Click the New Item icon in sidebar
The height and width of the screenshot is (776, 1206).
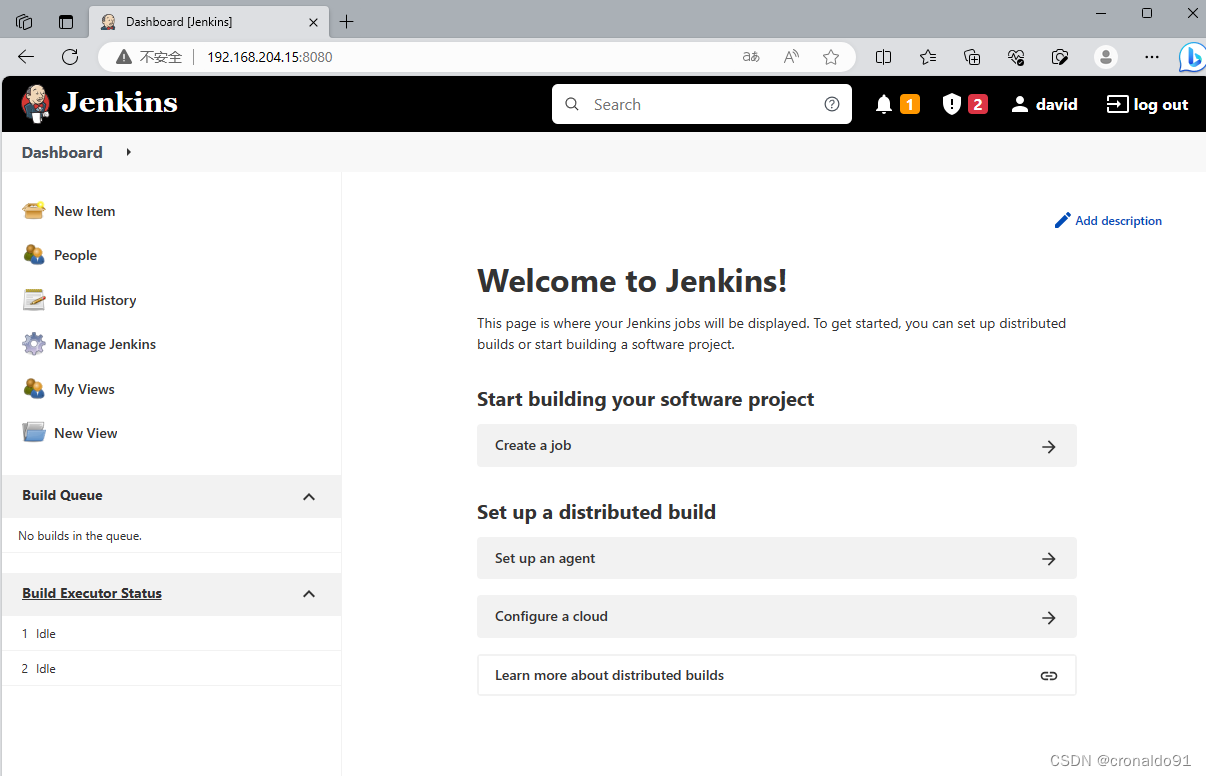(34, 211)
